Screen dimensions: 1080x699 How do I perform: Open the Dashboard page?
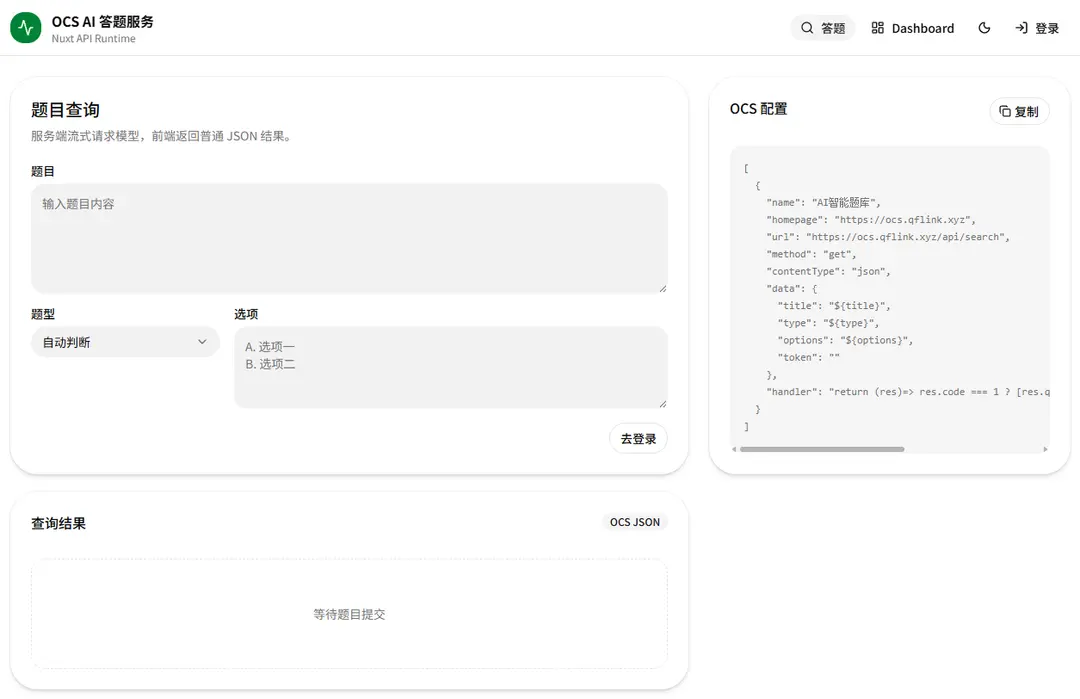click(913, 28)
